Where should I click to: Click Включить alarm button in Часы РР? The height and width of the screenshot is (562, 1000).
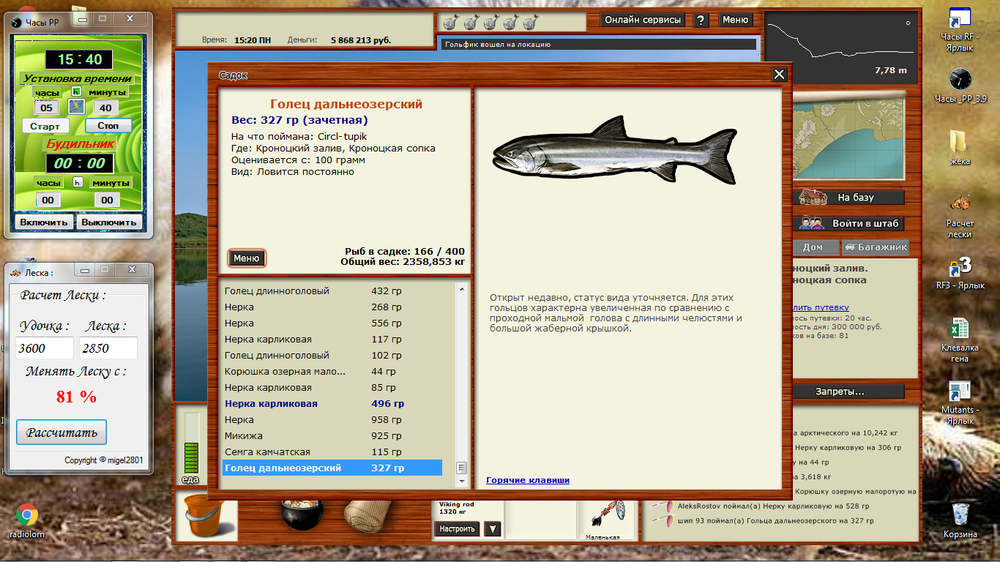point(43,223)
